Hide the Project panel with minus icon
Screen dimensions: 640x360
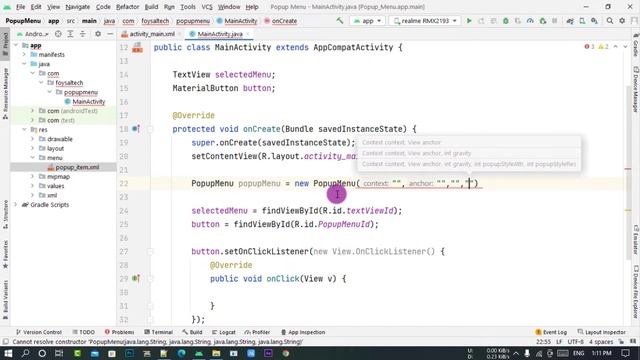point(110,34)
